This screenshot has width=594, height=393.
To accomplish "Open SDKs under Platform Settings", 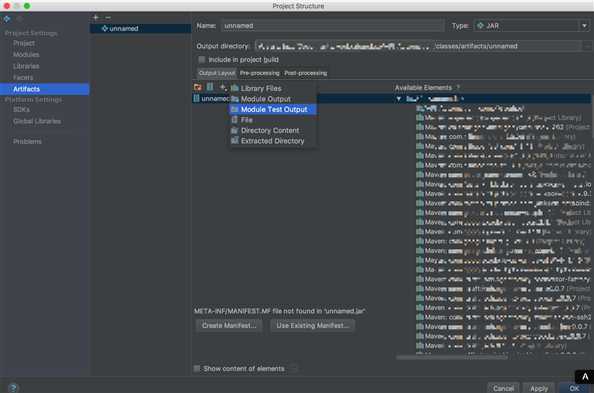I will click(21, 110).
